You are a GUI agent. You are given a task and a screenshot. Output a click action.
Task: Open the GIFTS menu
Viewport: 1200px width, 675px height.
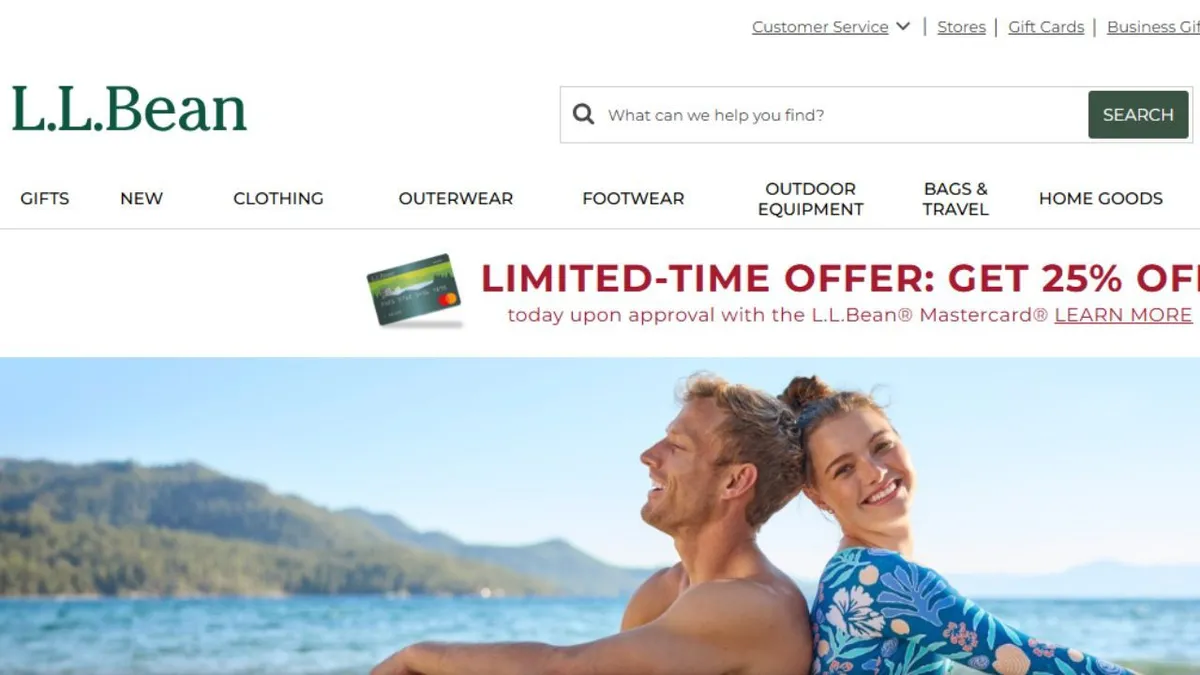click(x=45, y=198)
